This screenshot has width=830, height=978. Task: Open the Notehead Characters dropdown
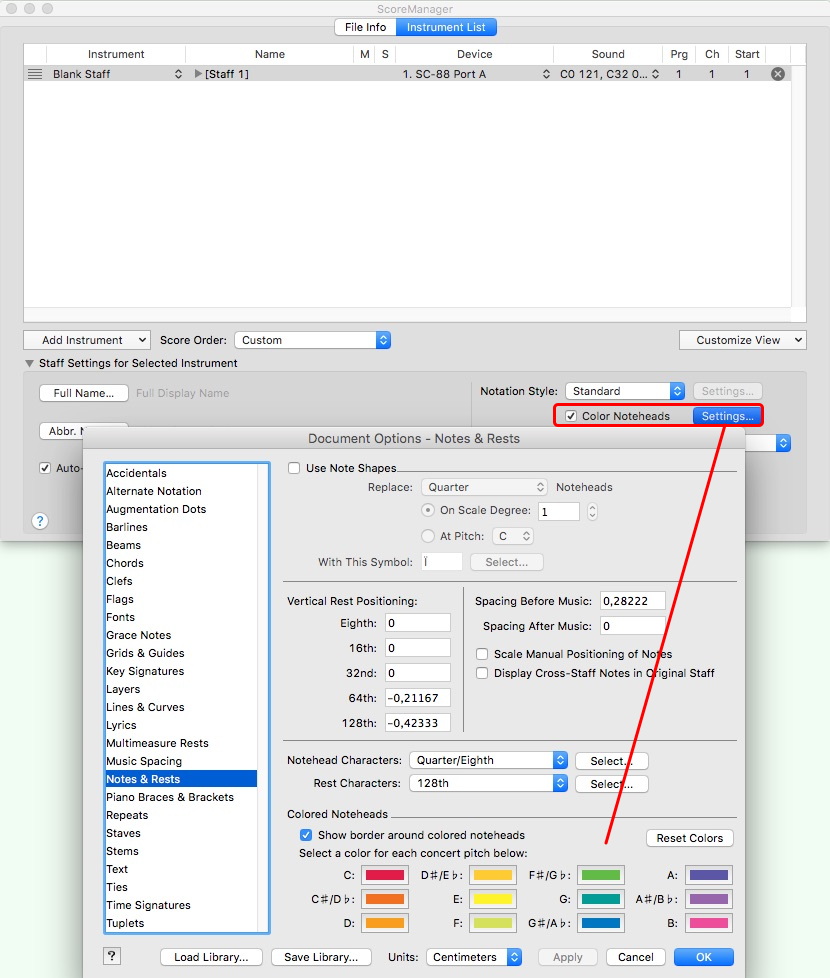[488, 760]
